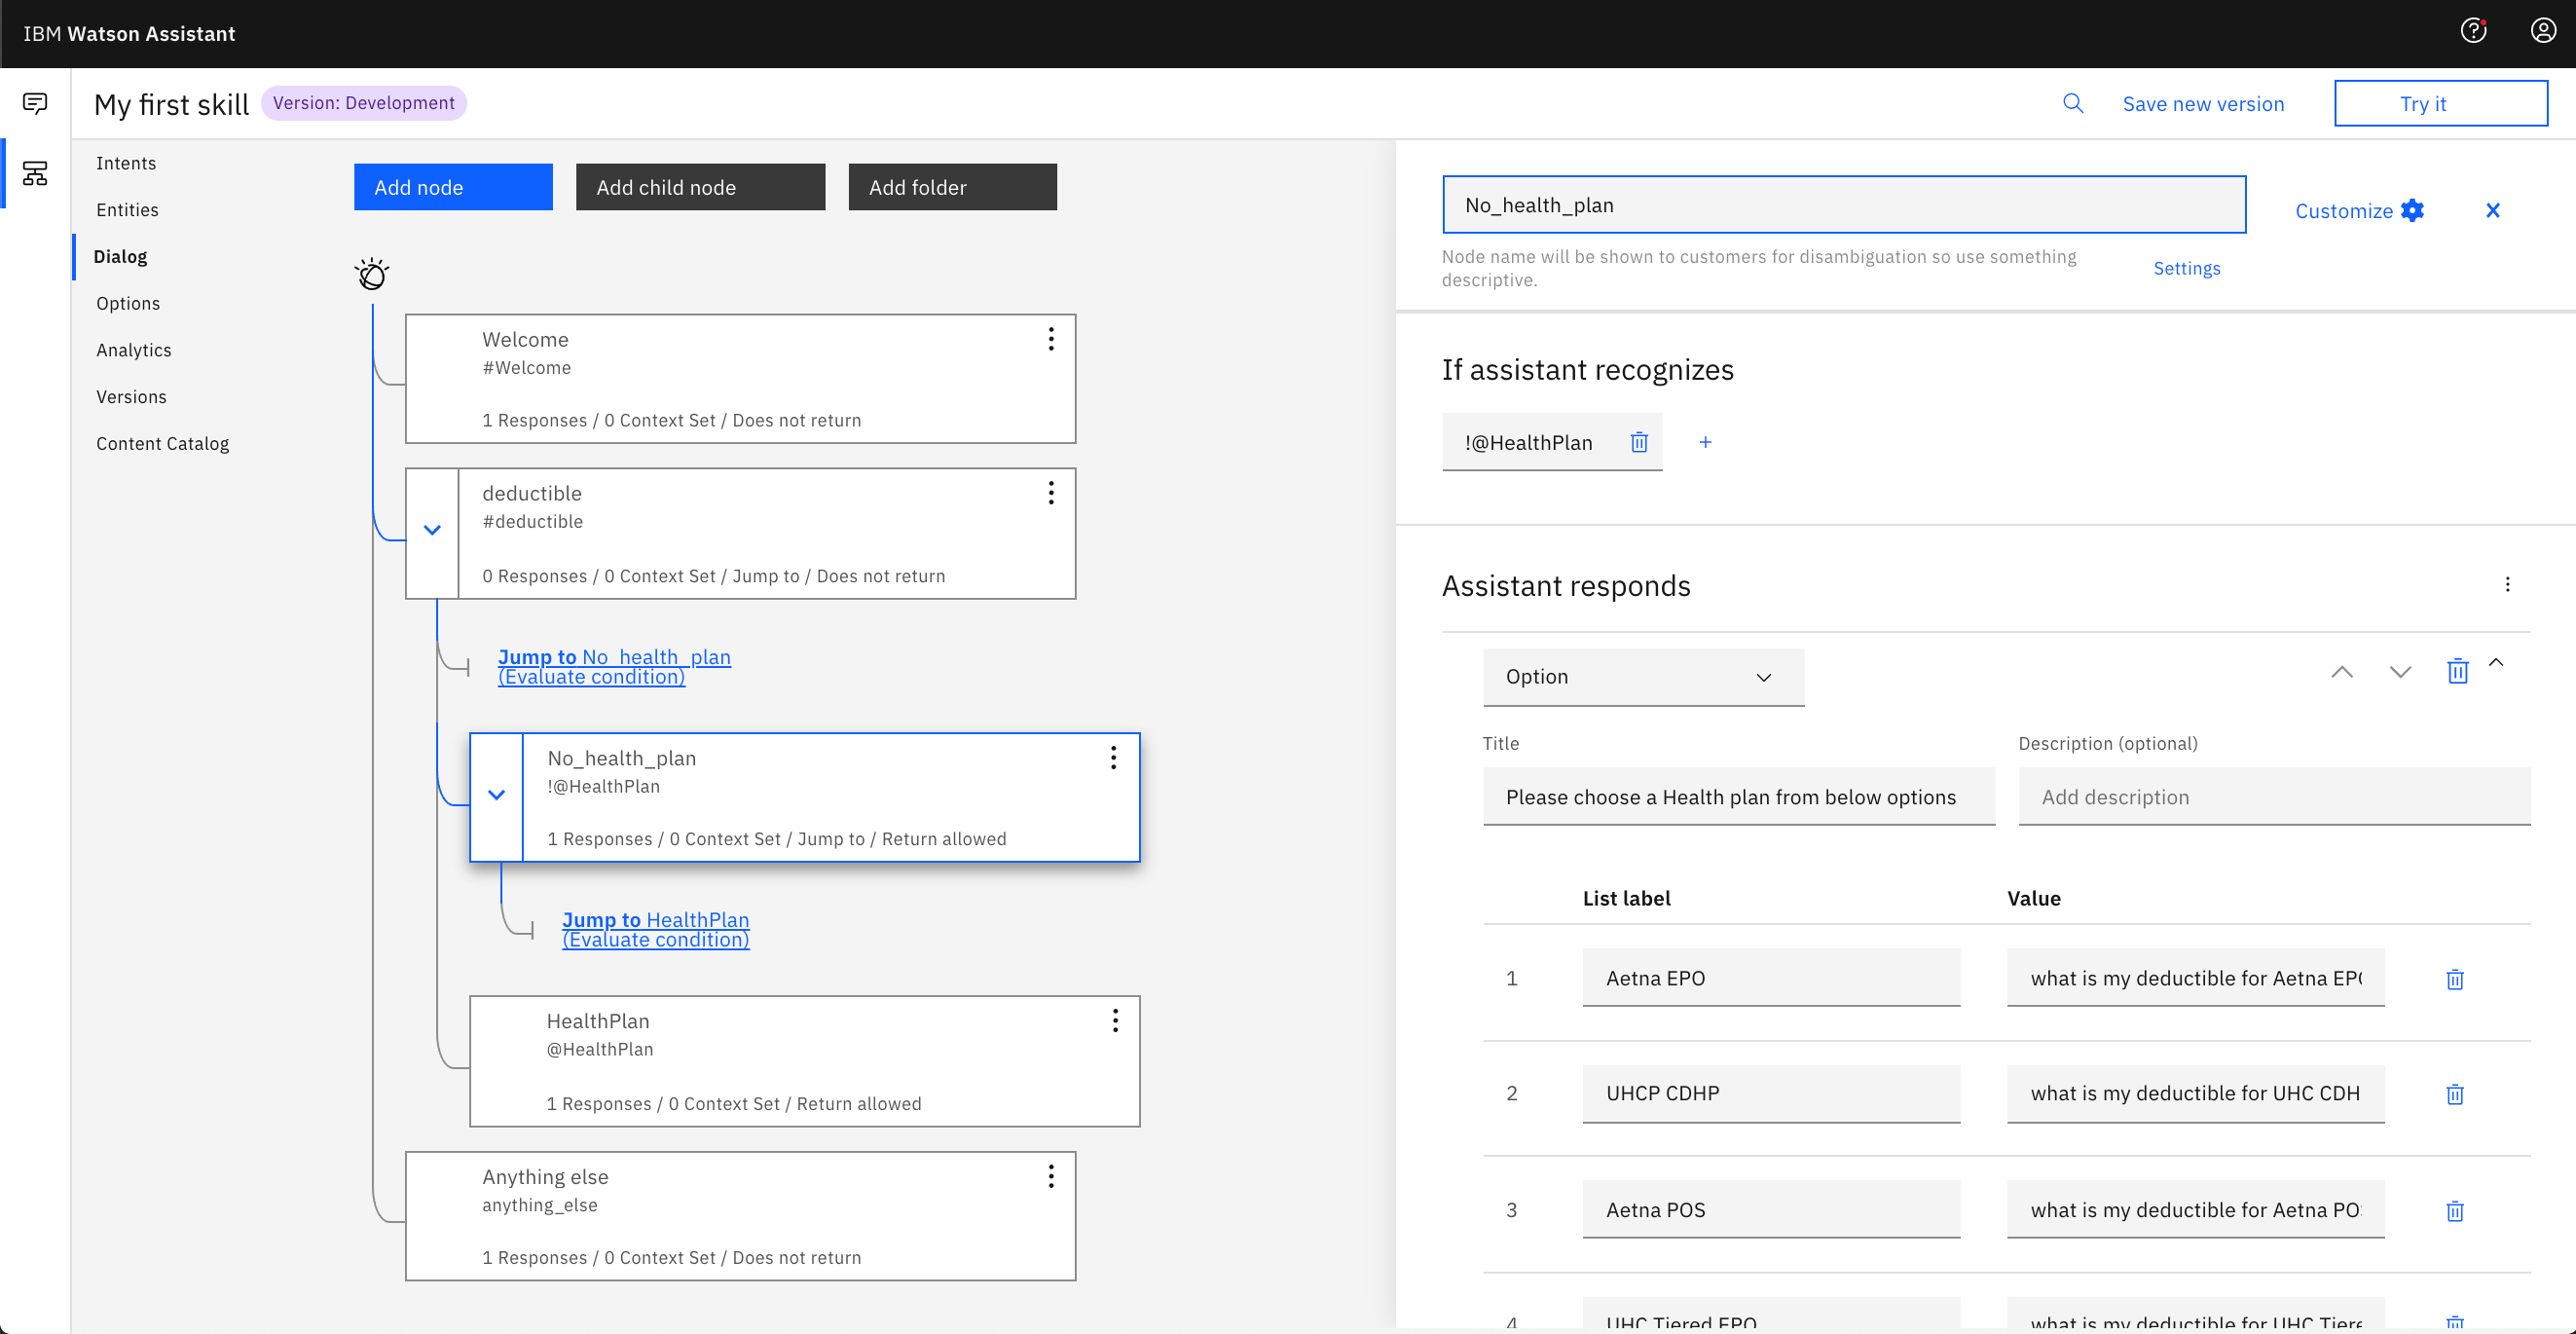Edit the Add description input field
2576x1334 pixels.
pos(2274,797)
